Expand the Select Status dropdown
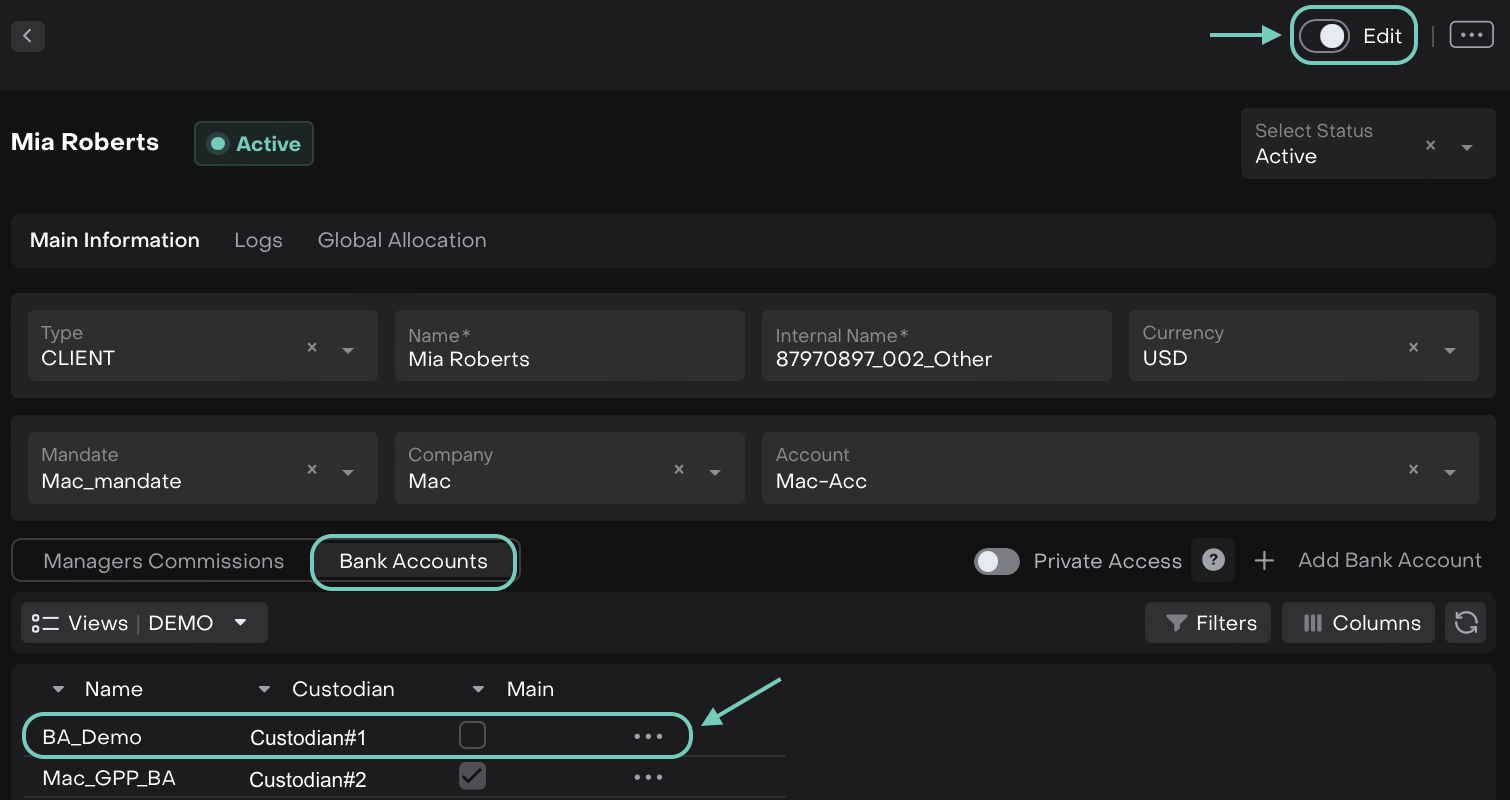1510x800 pixels. [x=1467, y=147]
